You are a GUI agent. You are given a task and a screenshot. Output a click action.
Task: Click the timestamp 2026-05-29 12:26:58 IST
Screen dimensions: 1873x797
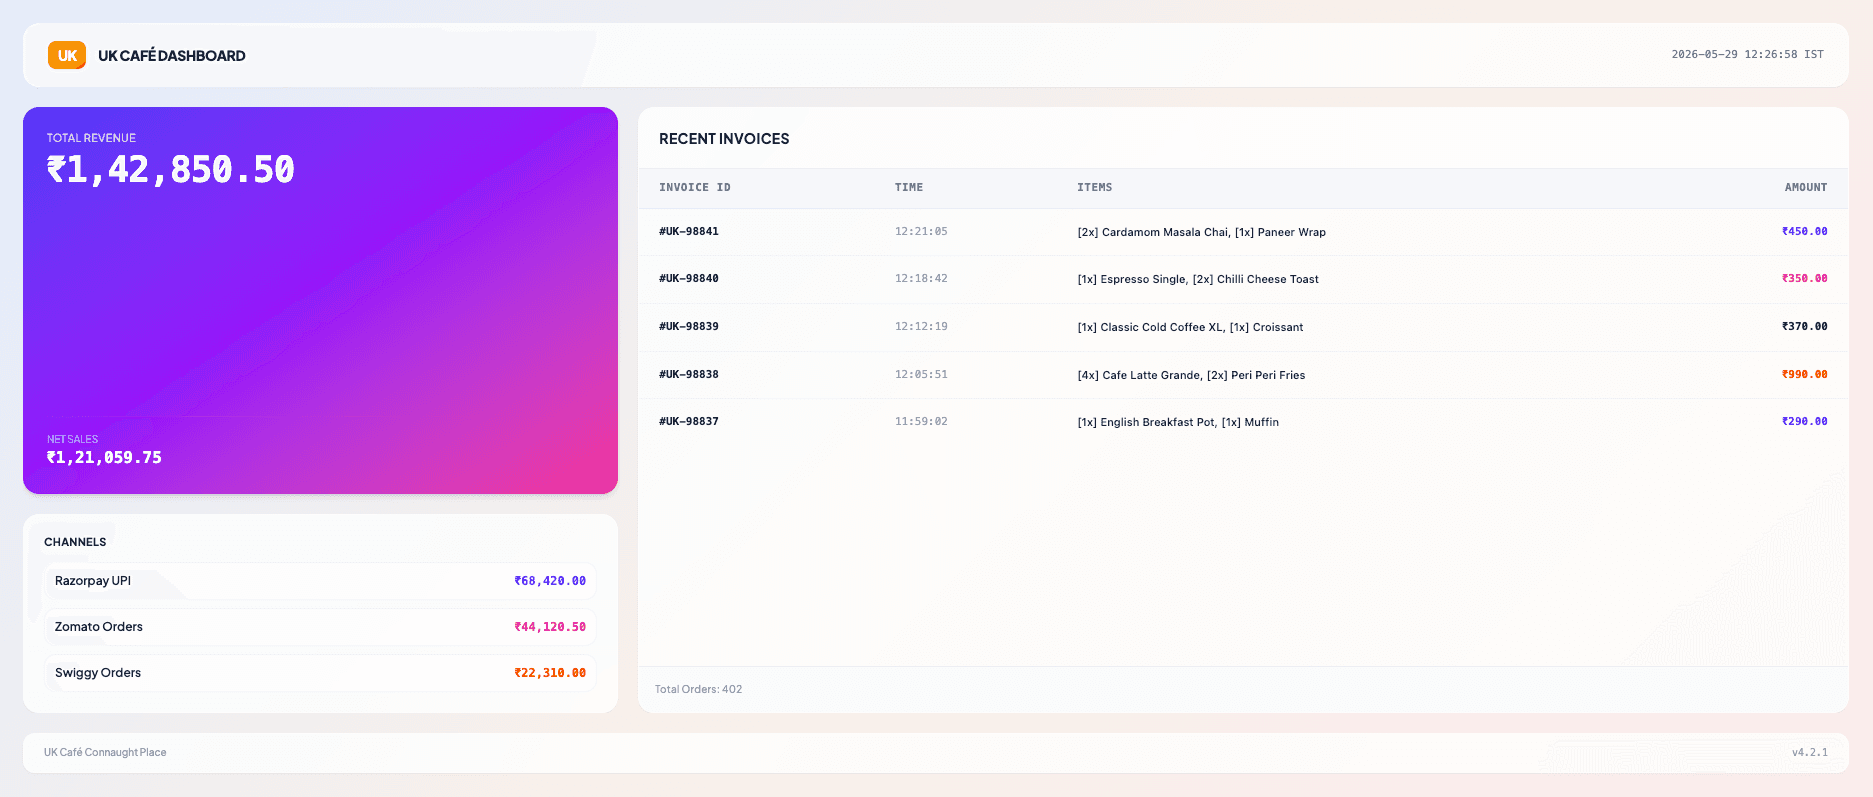tap(1747, 54)
